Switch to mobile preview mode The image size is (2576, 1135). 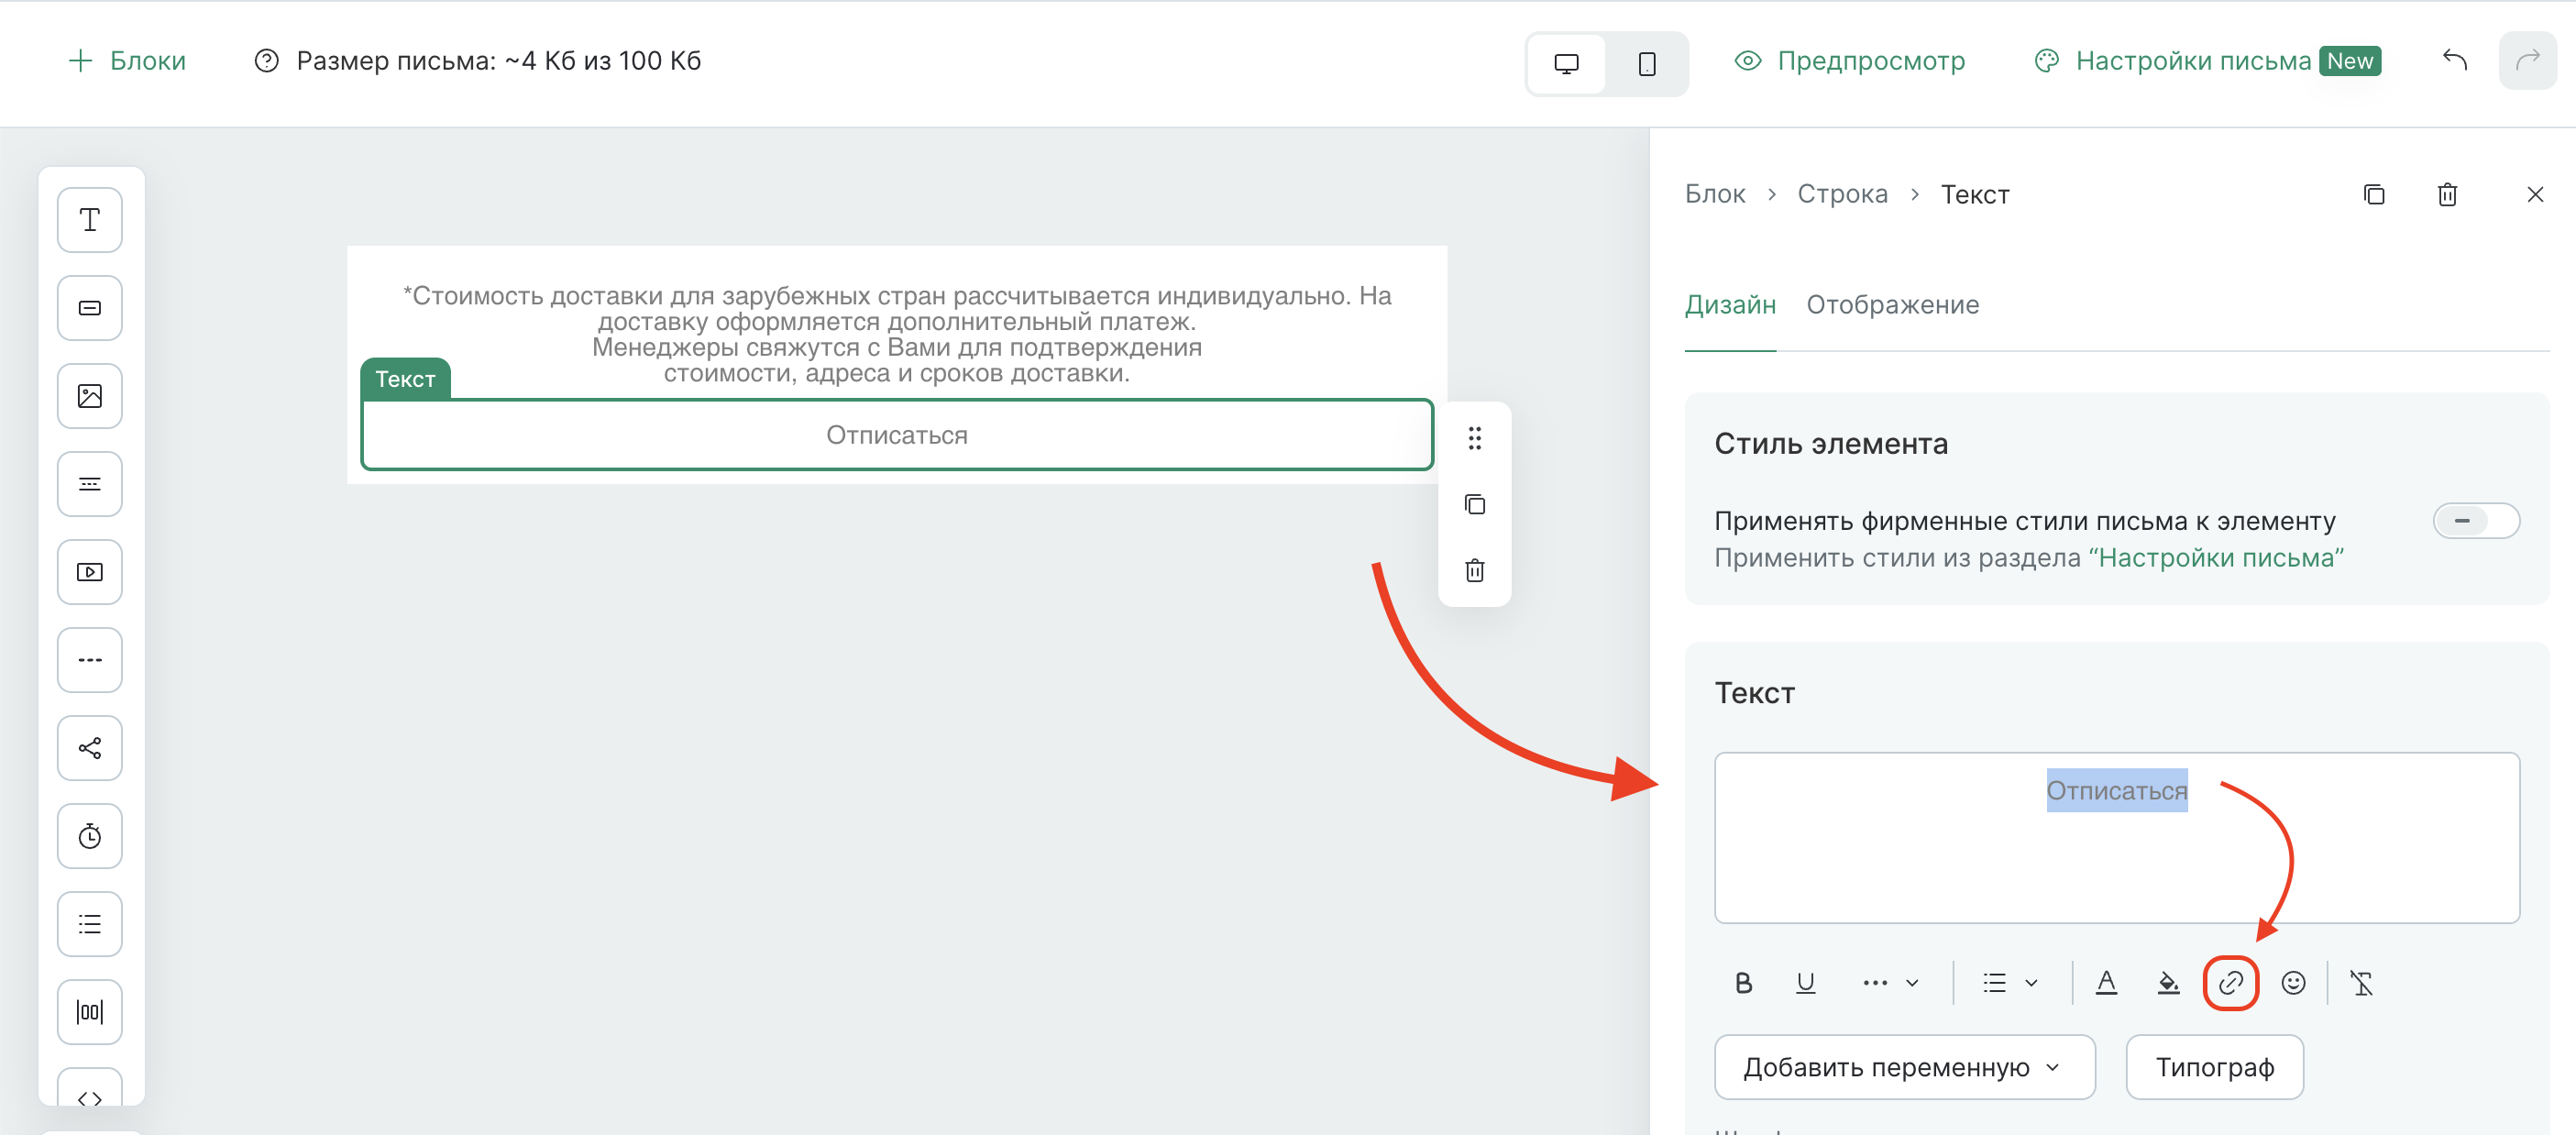coord(1647,63)
